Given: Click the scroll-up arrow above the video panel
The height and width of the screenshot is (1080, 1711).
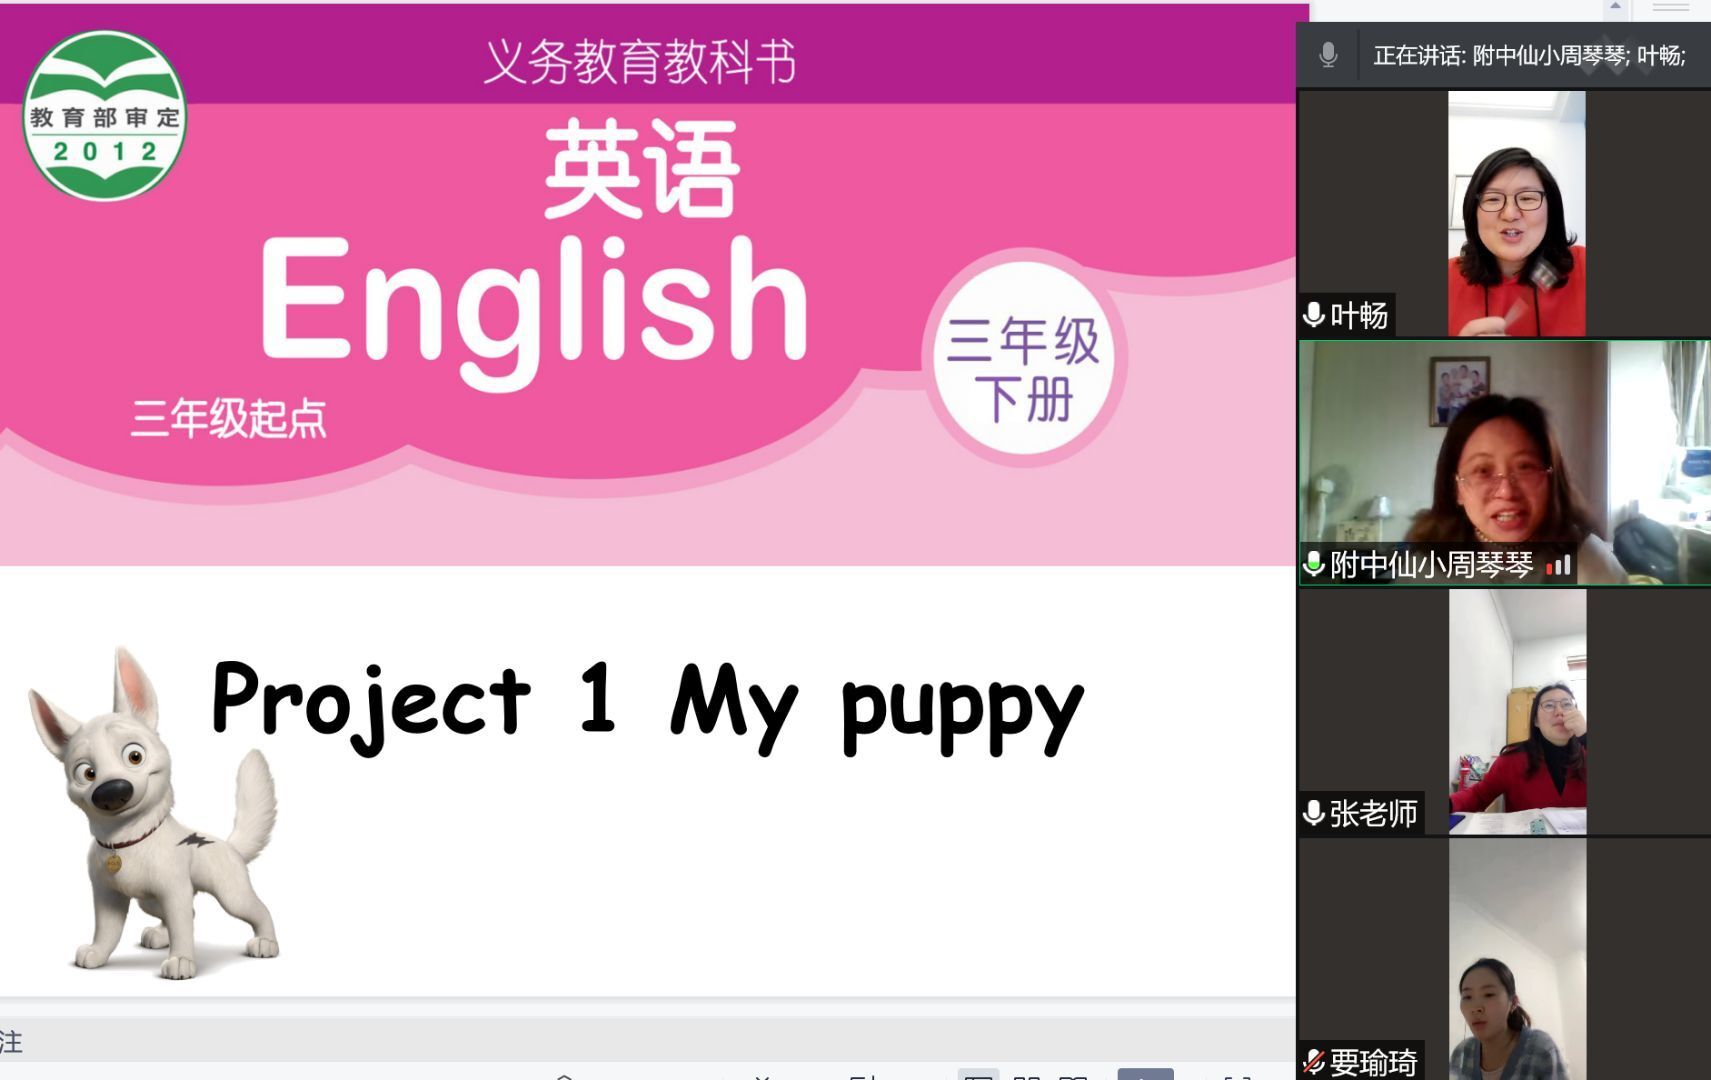Looking at the screenshot, I should point(1615,8).
